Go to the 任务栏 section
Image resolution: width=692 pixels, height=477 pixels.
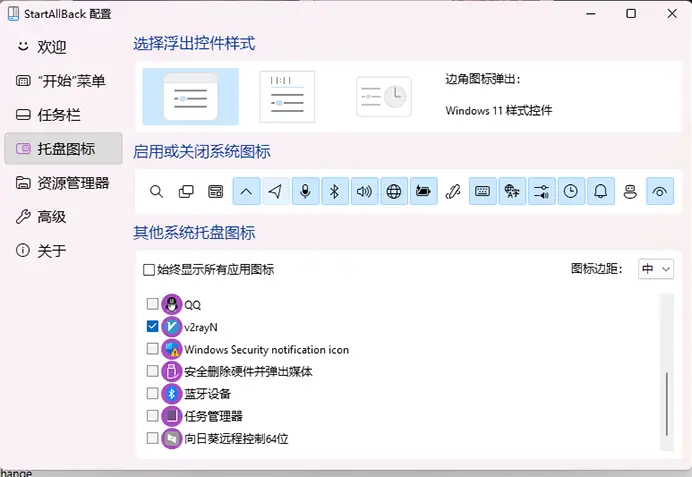[64, 115]
